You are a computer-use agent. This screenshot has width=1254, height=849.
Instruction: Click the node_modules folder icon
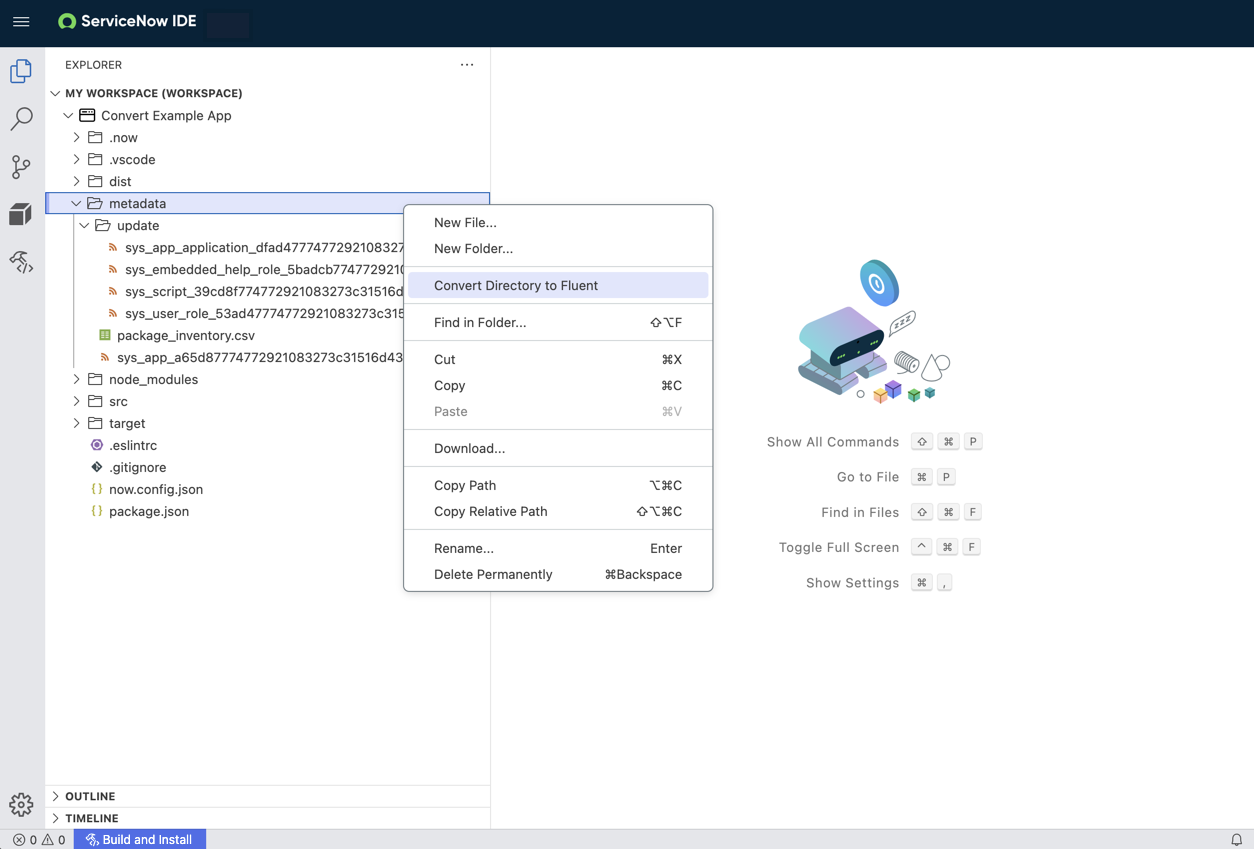click(x=95, y=379)
